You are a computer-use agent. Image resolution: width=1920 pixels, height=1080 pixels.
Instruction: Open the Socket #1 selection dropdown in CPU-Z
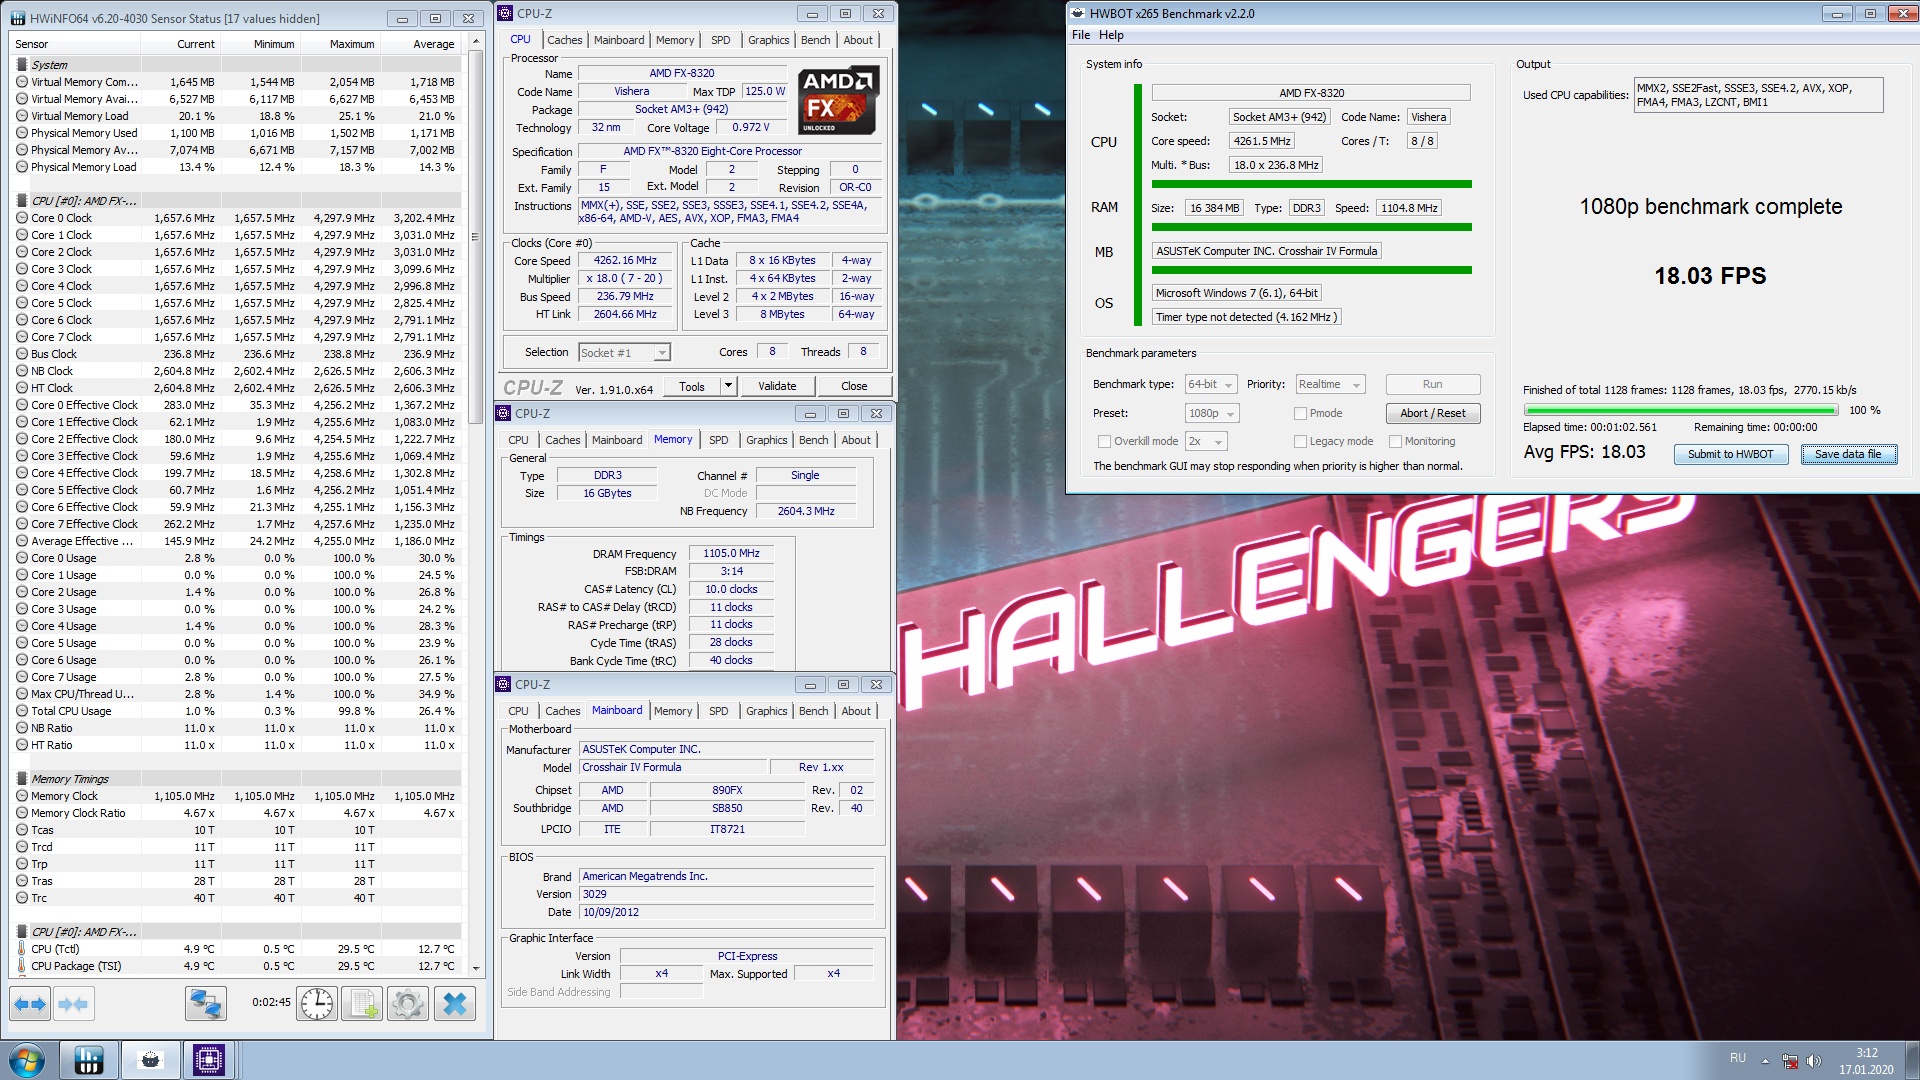(x=624, y=352)
